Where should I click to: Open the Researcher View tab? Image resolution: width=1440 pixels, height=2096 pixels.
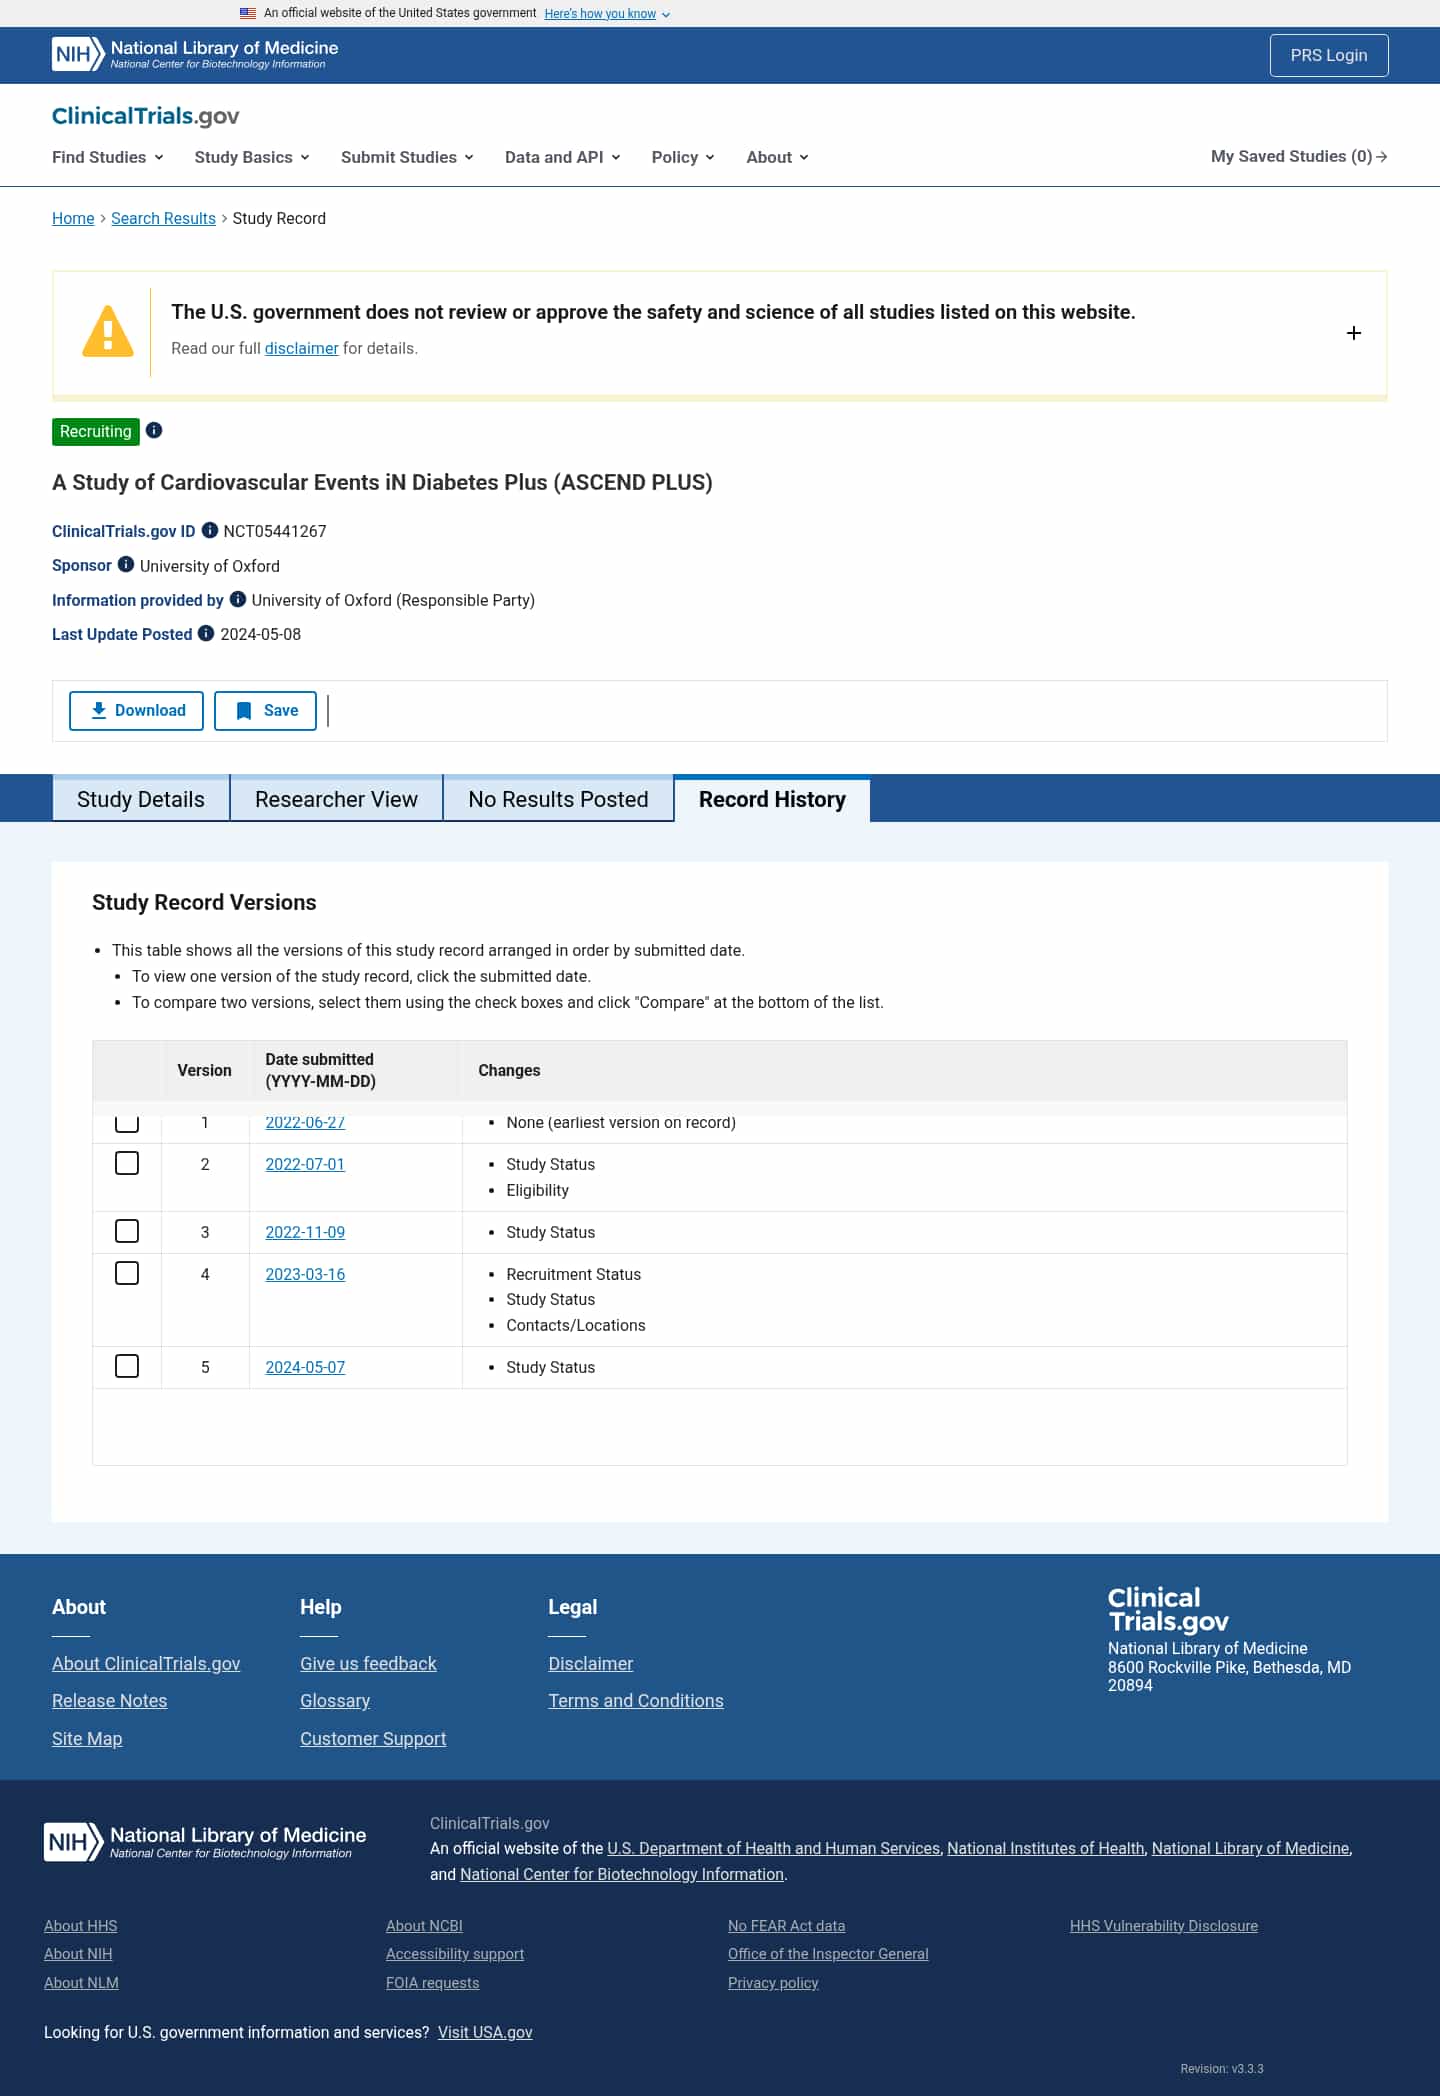click(336, 799)
